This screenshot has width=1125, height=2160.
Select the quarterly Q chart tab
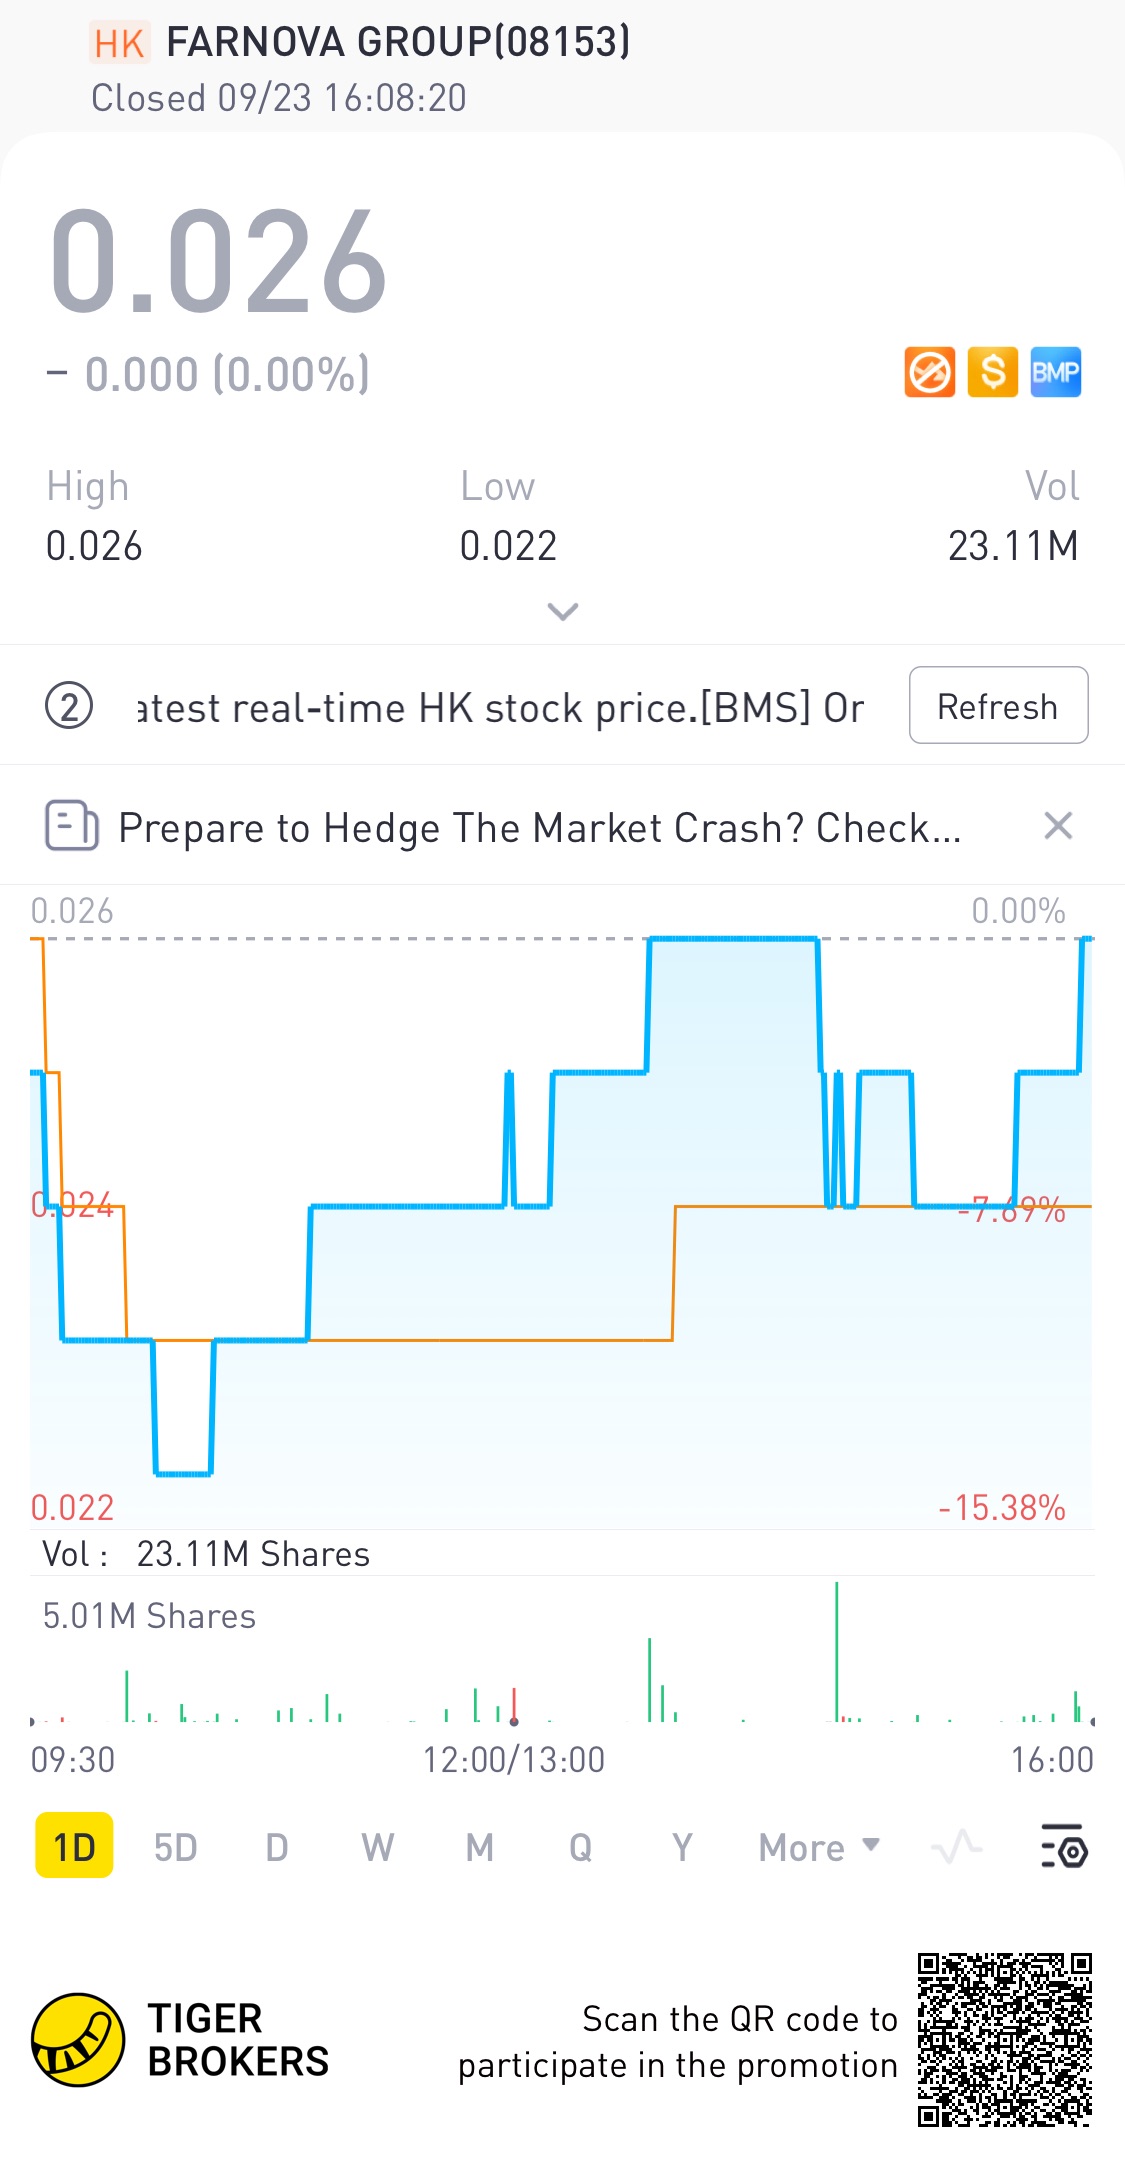coord(580,1847)
